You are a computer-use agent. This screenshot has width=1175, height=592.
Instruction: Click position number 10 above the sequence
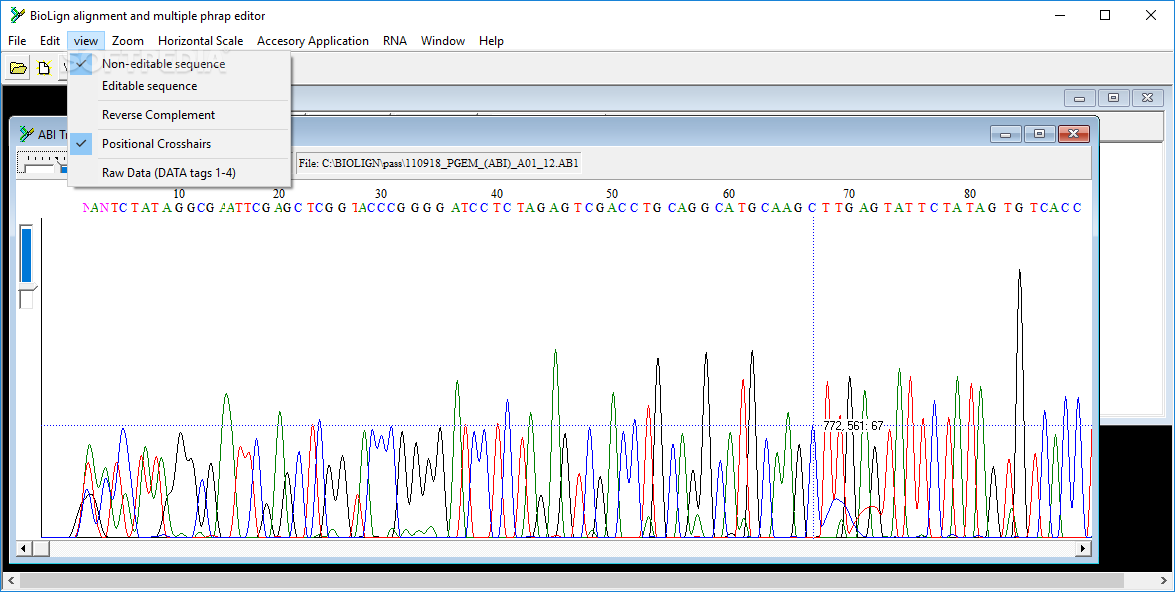click(179, 194)
